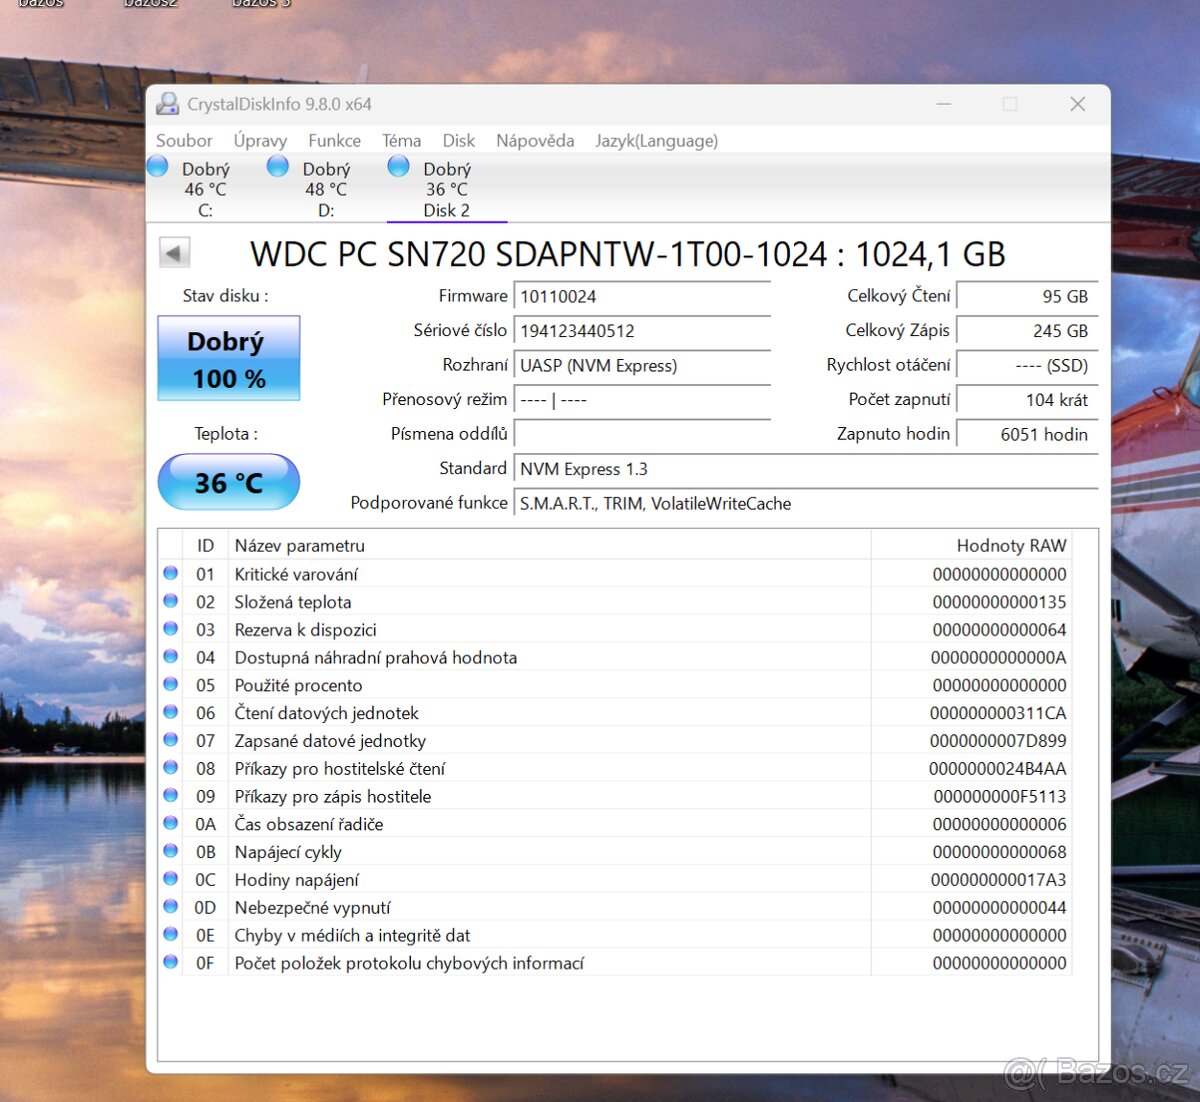Image resolution: width=1200 pixels, height=1102 pixels.
Task: Open the Téma menu
Action: point(401,141)
